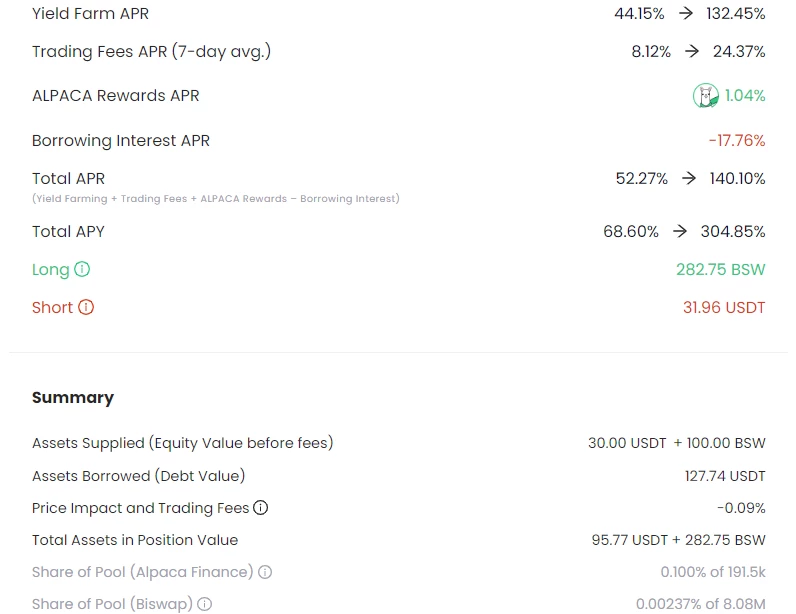This screenshot has height=614, width=796.
Task: Click the Short info icon
Action: click(86, 307)
